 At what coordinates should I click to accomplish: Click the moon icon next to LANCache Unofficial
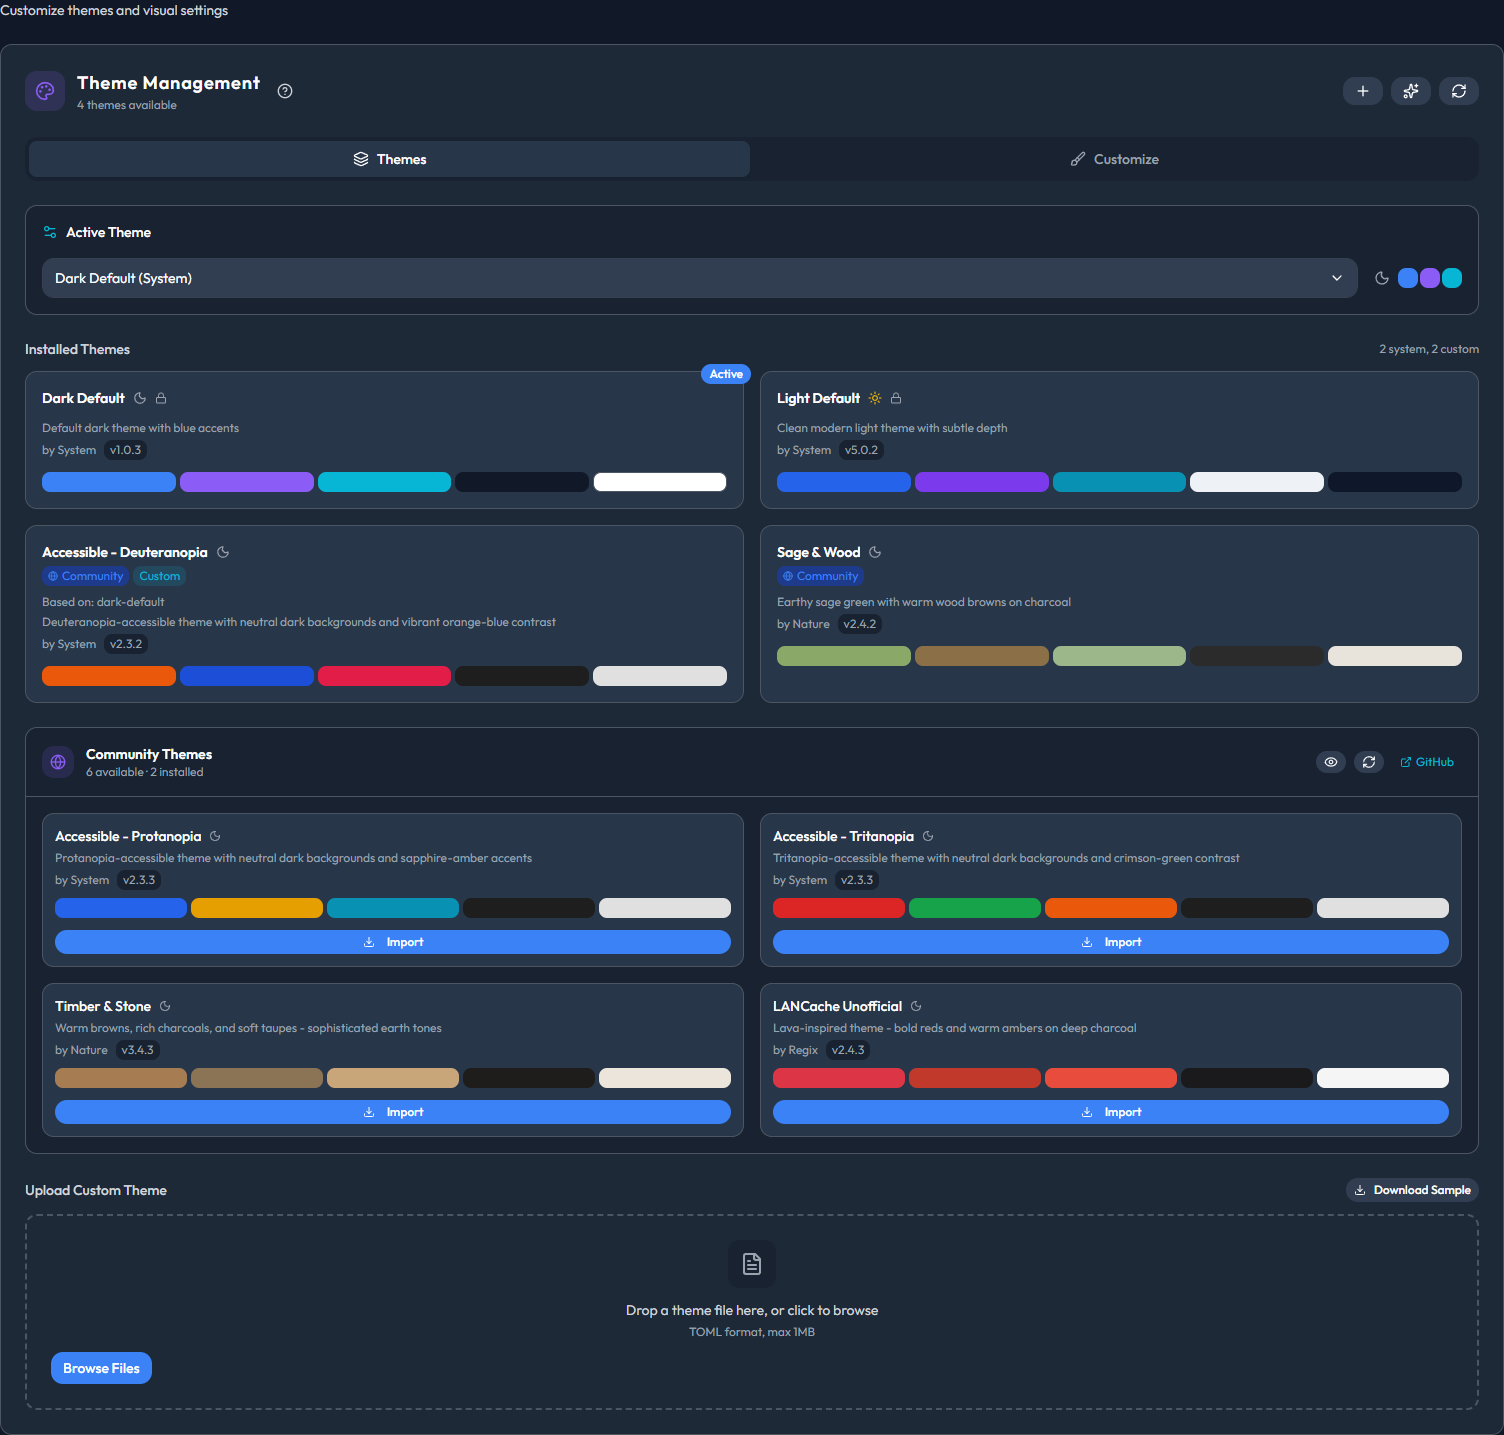pos(916,1006)
